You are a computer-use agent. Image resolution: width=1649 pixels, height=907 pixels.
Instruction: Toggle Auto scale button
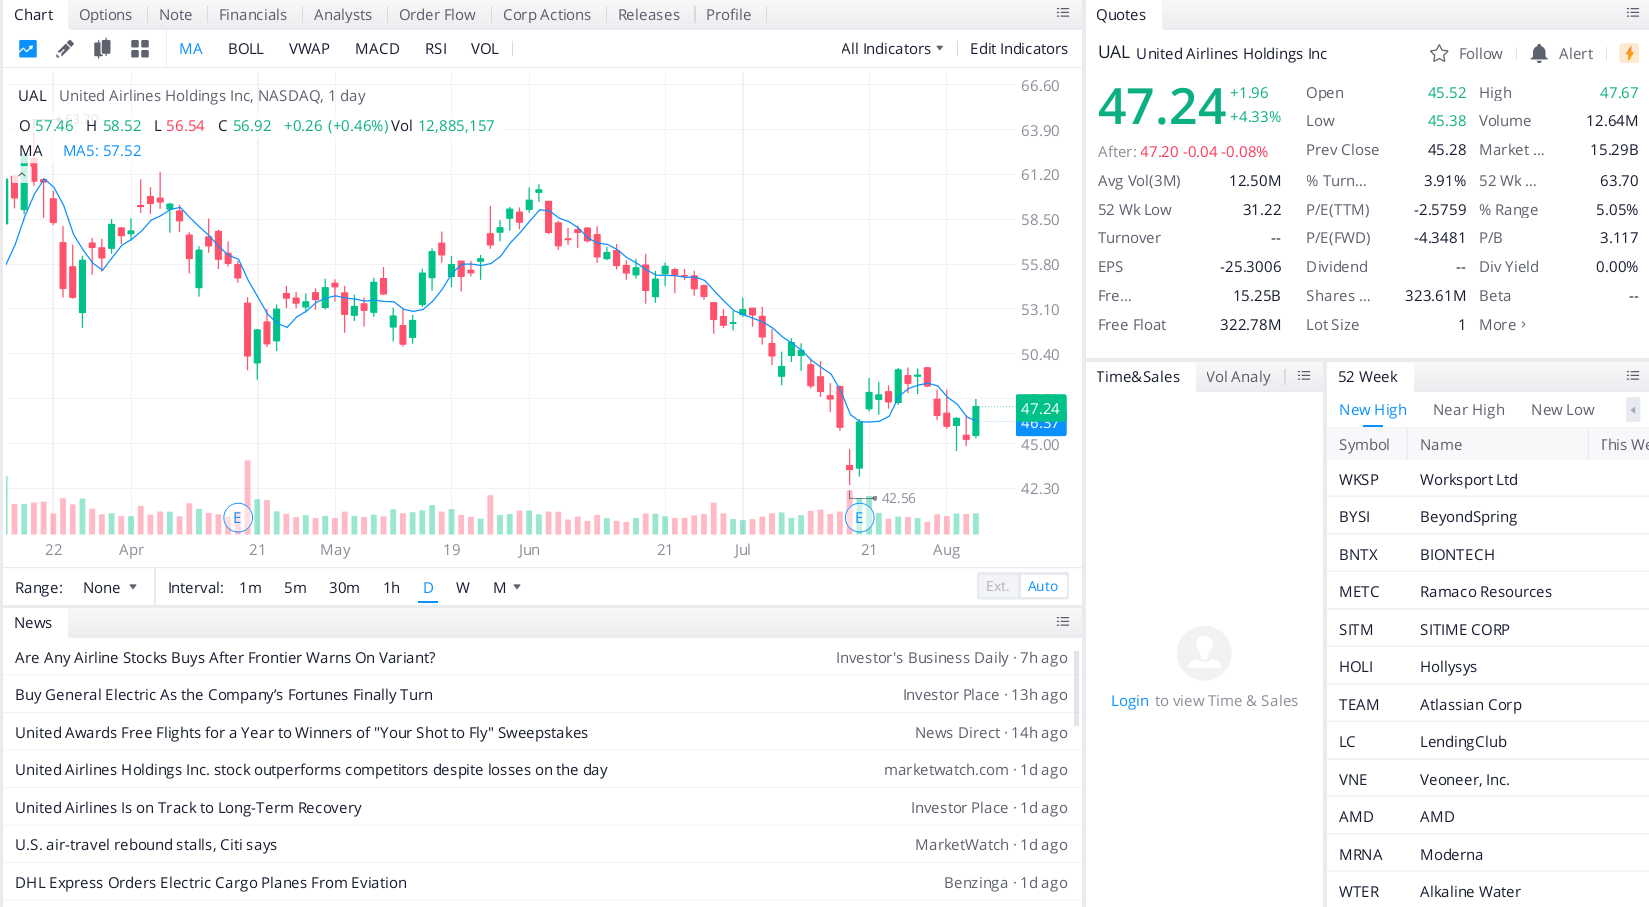[1043, 586]
